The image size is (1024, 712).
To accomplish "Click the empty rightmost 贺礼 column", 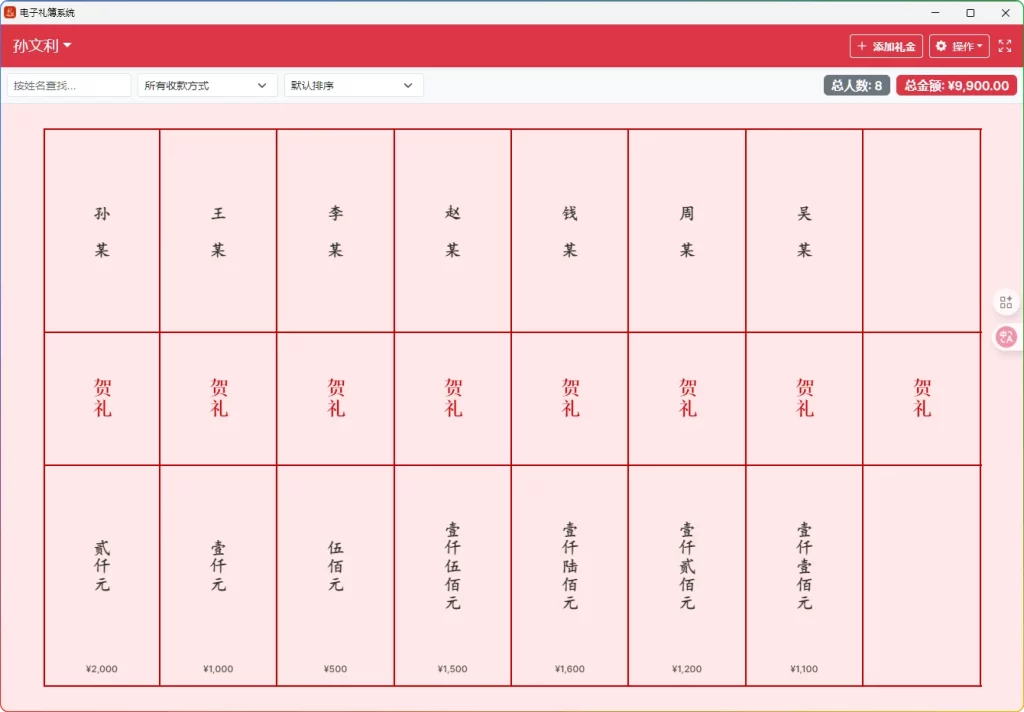I will (x=921, y=399).
